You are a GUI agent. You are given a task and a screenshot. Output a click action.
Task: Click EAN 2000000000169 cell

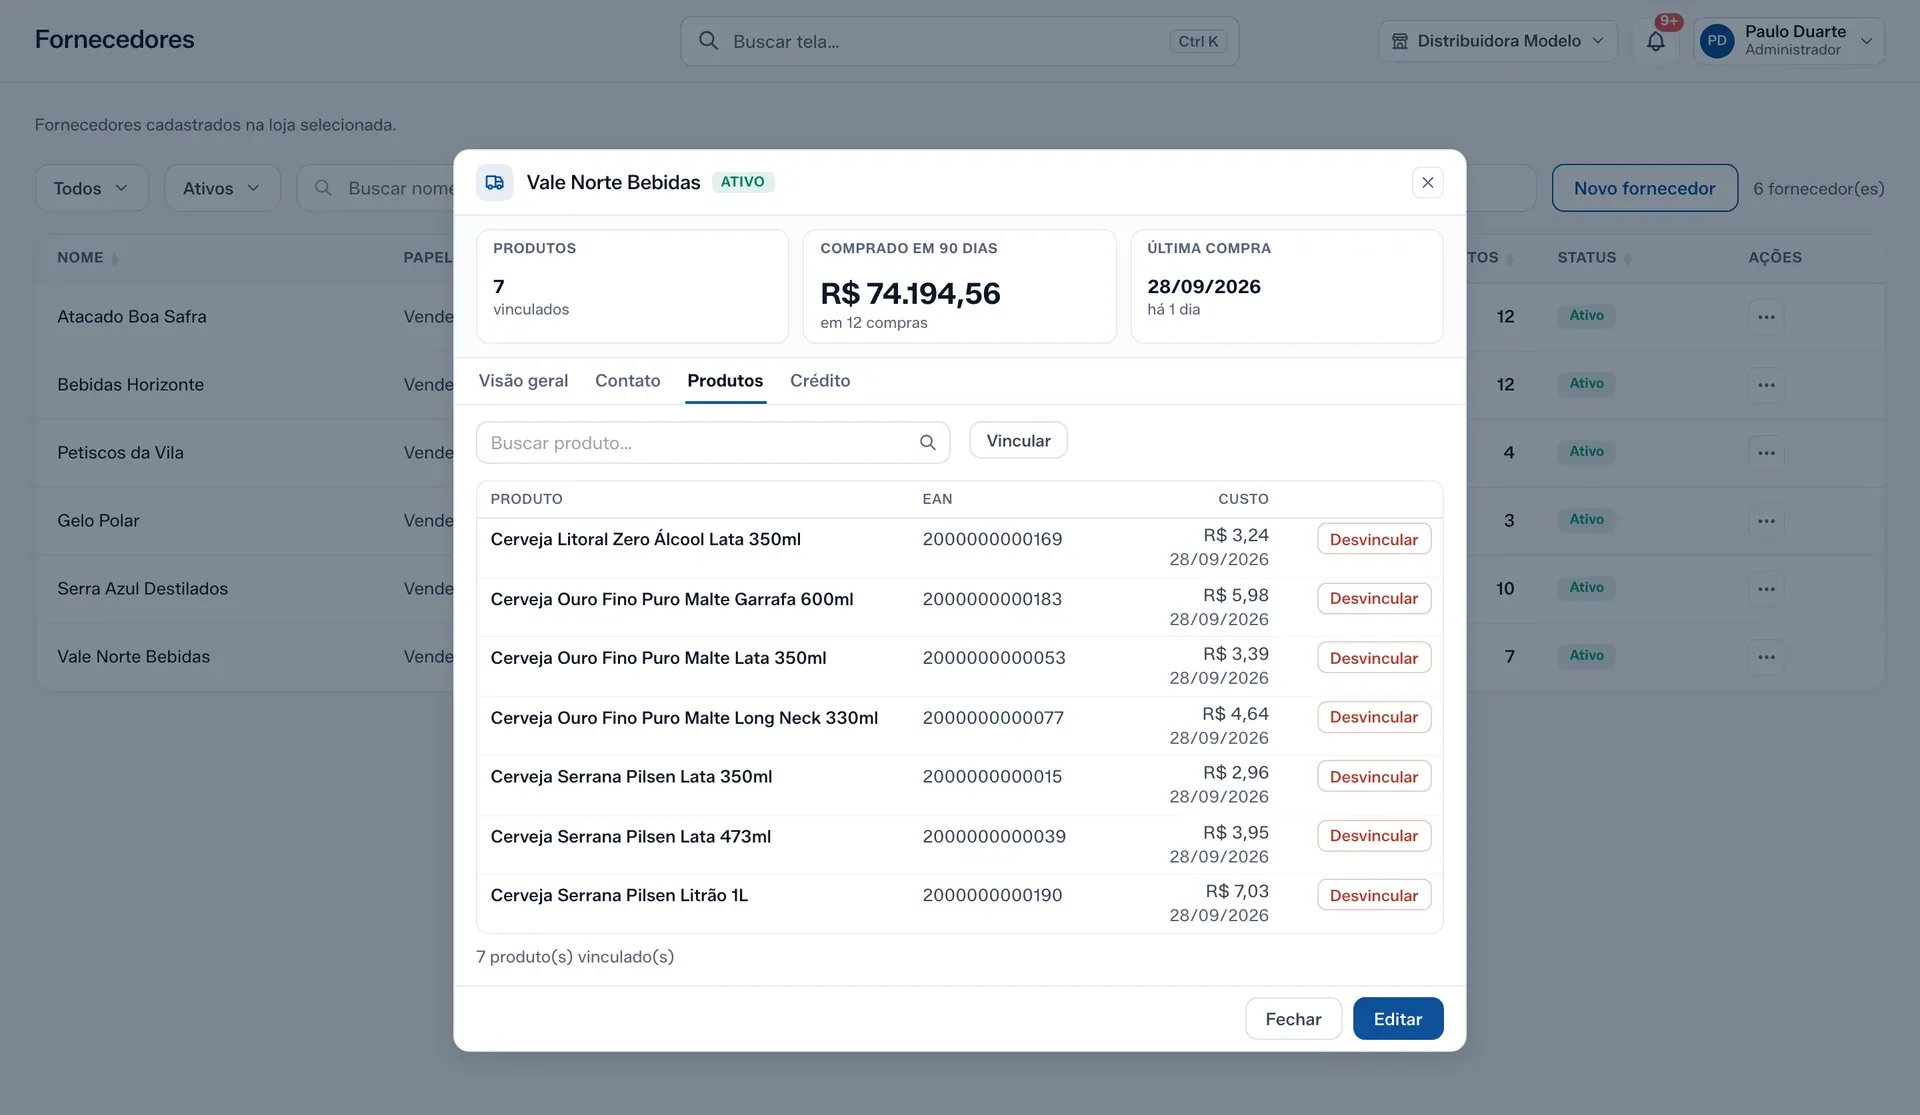pos(992,540)
